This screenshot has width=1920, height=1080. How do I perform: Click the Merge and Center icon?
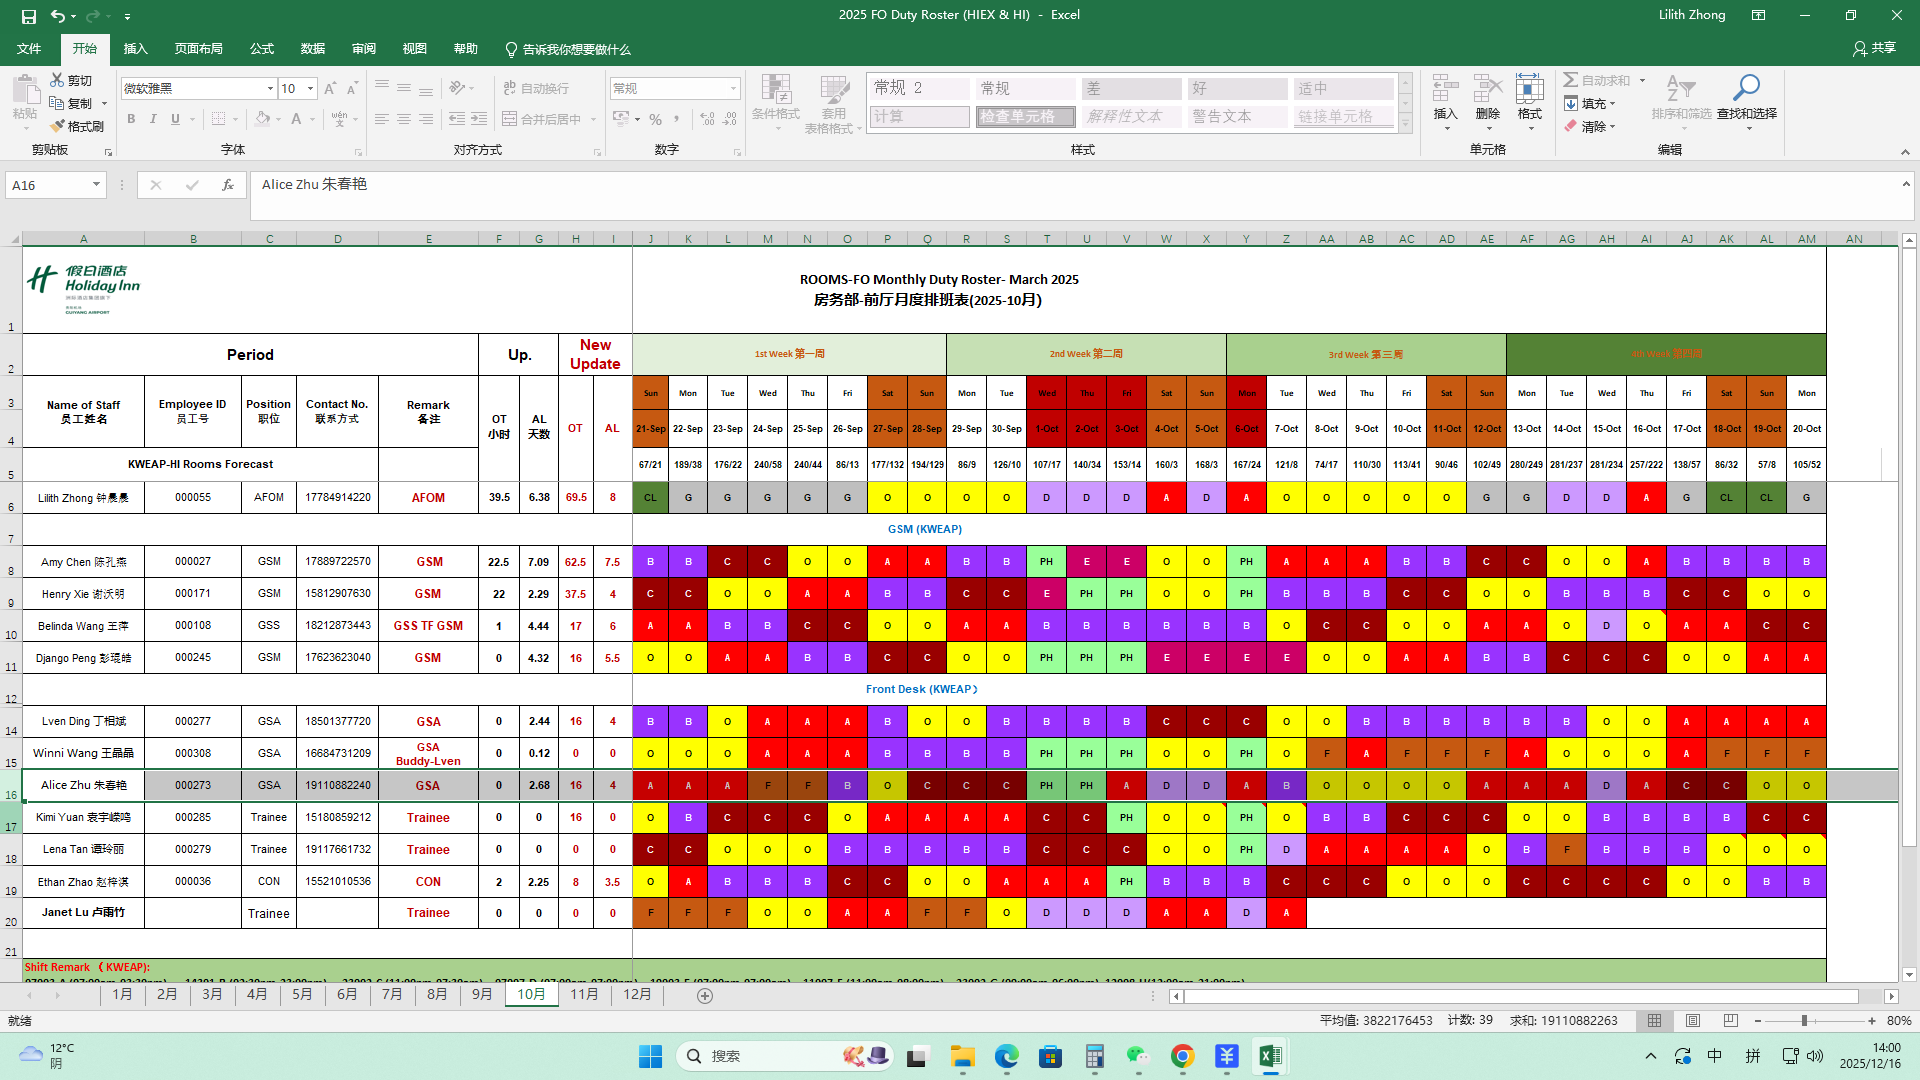click(x=510, y=119)
